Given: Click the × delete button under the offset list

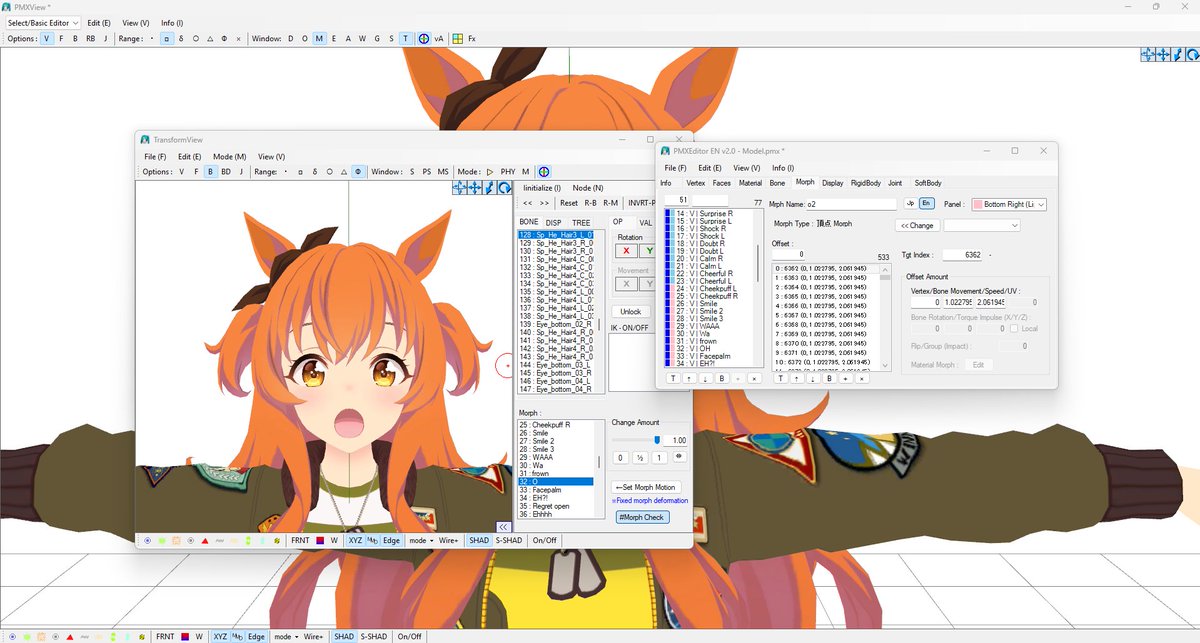Looking at the screenshot, I should 861,378.
